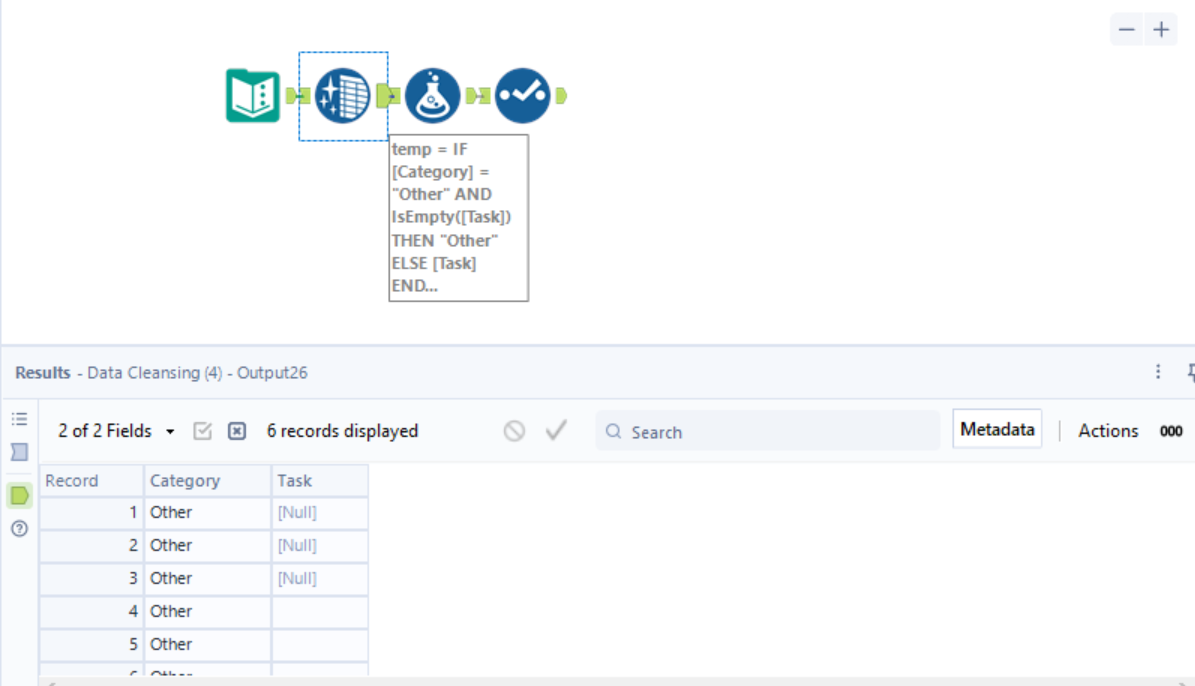Click the apply checkmark toggle in Results toolbar
This screenshot has width=1195, height=686.
[556, 430]
